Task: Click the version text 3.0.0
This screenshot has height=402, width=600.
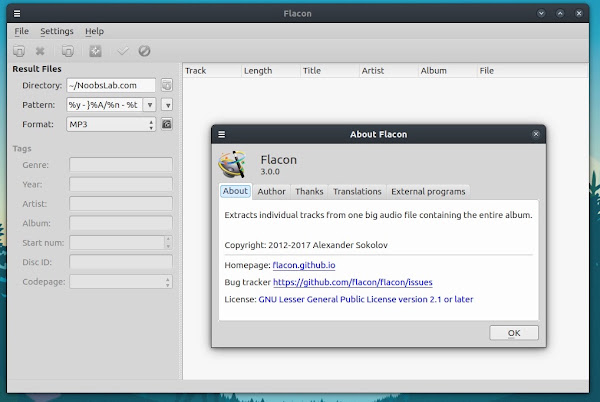Action: click(270, 172)
